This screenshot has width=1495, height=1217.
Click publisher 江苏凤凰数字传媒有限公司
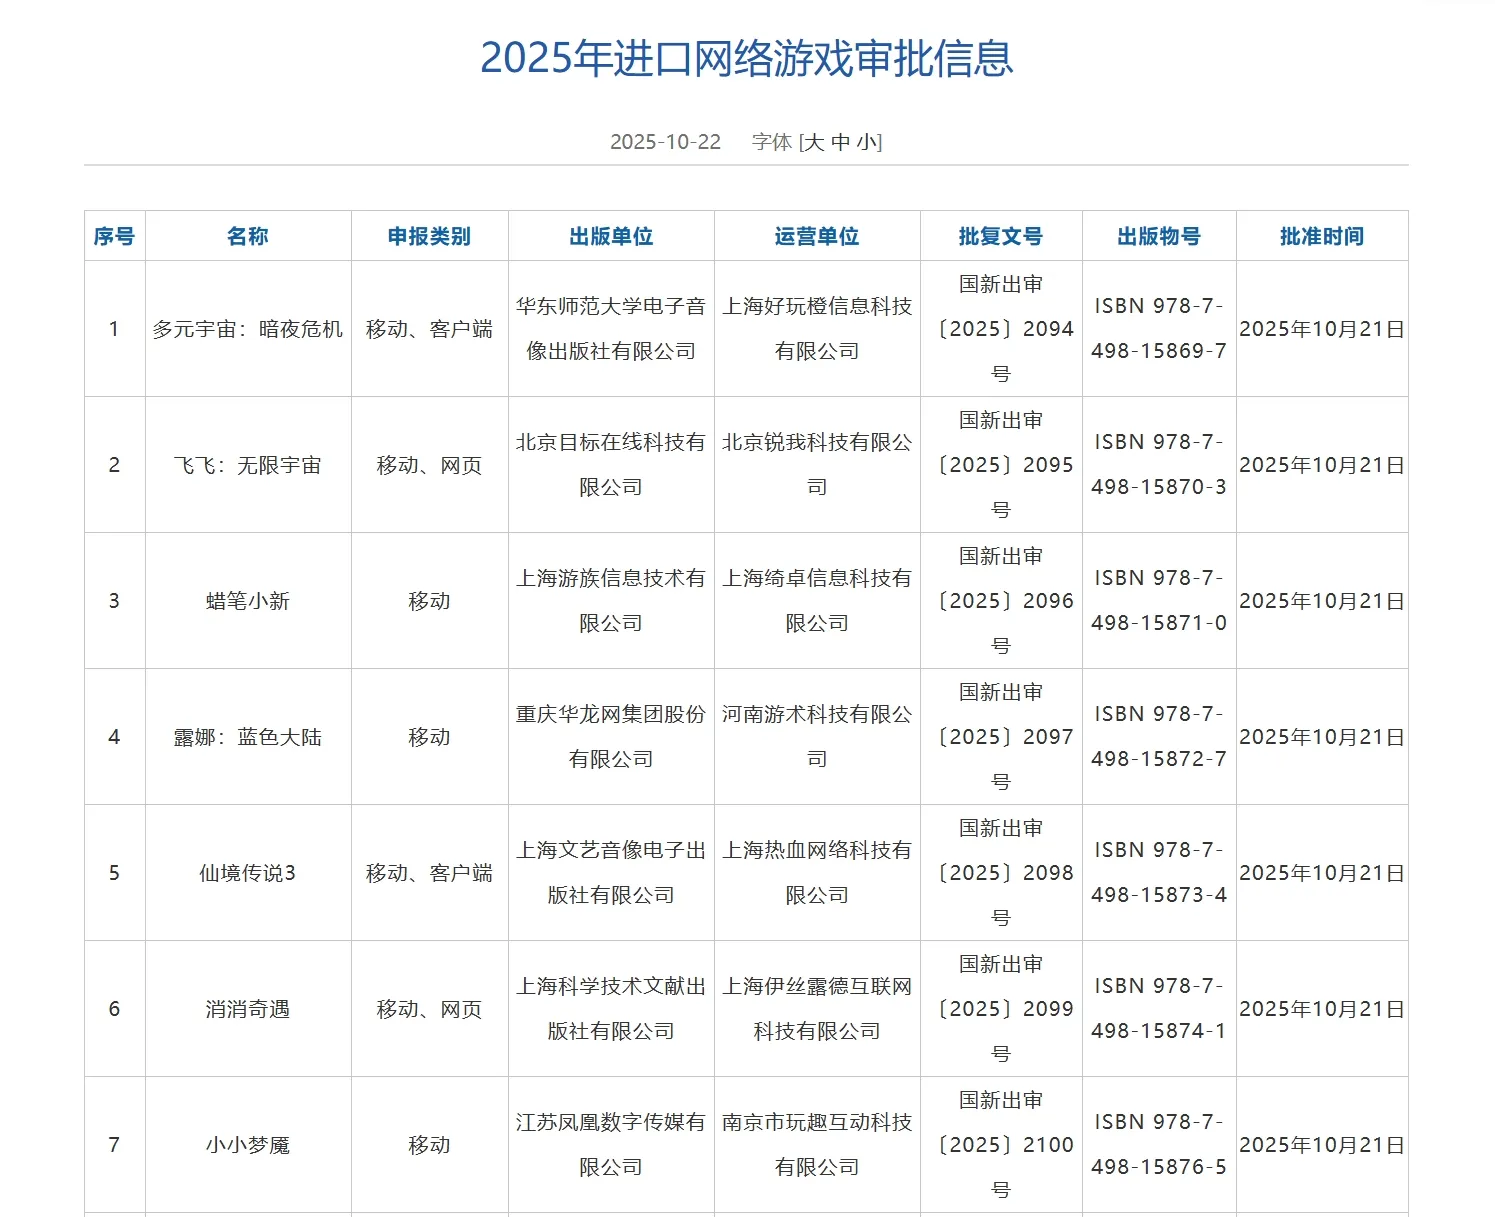[x=611, y=1145]
